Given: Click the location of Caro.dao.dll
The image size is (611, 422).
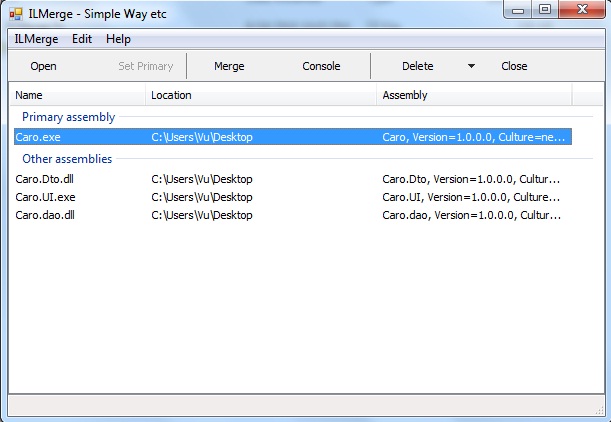Looking at the screenshot, I should point(202,215).
